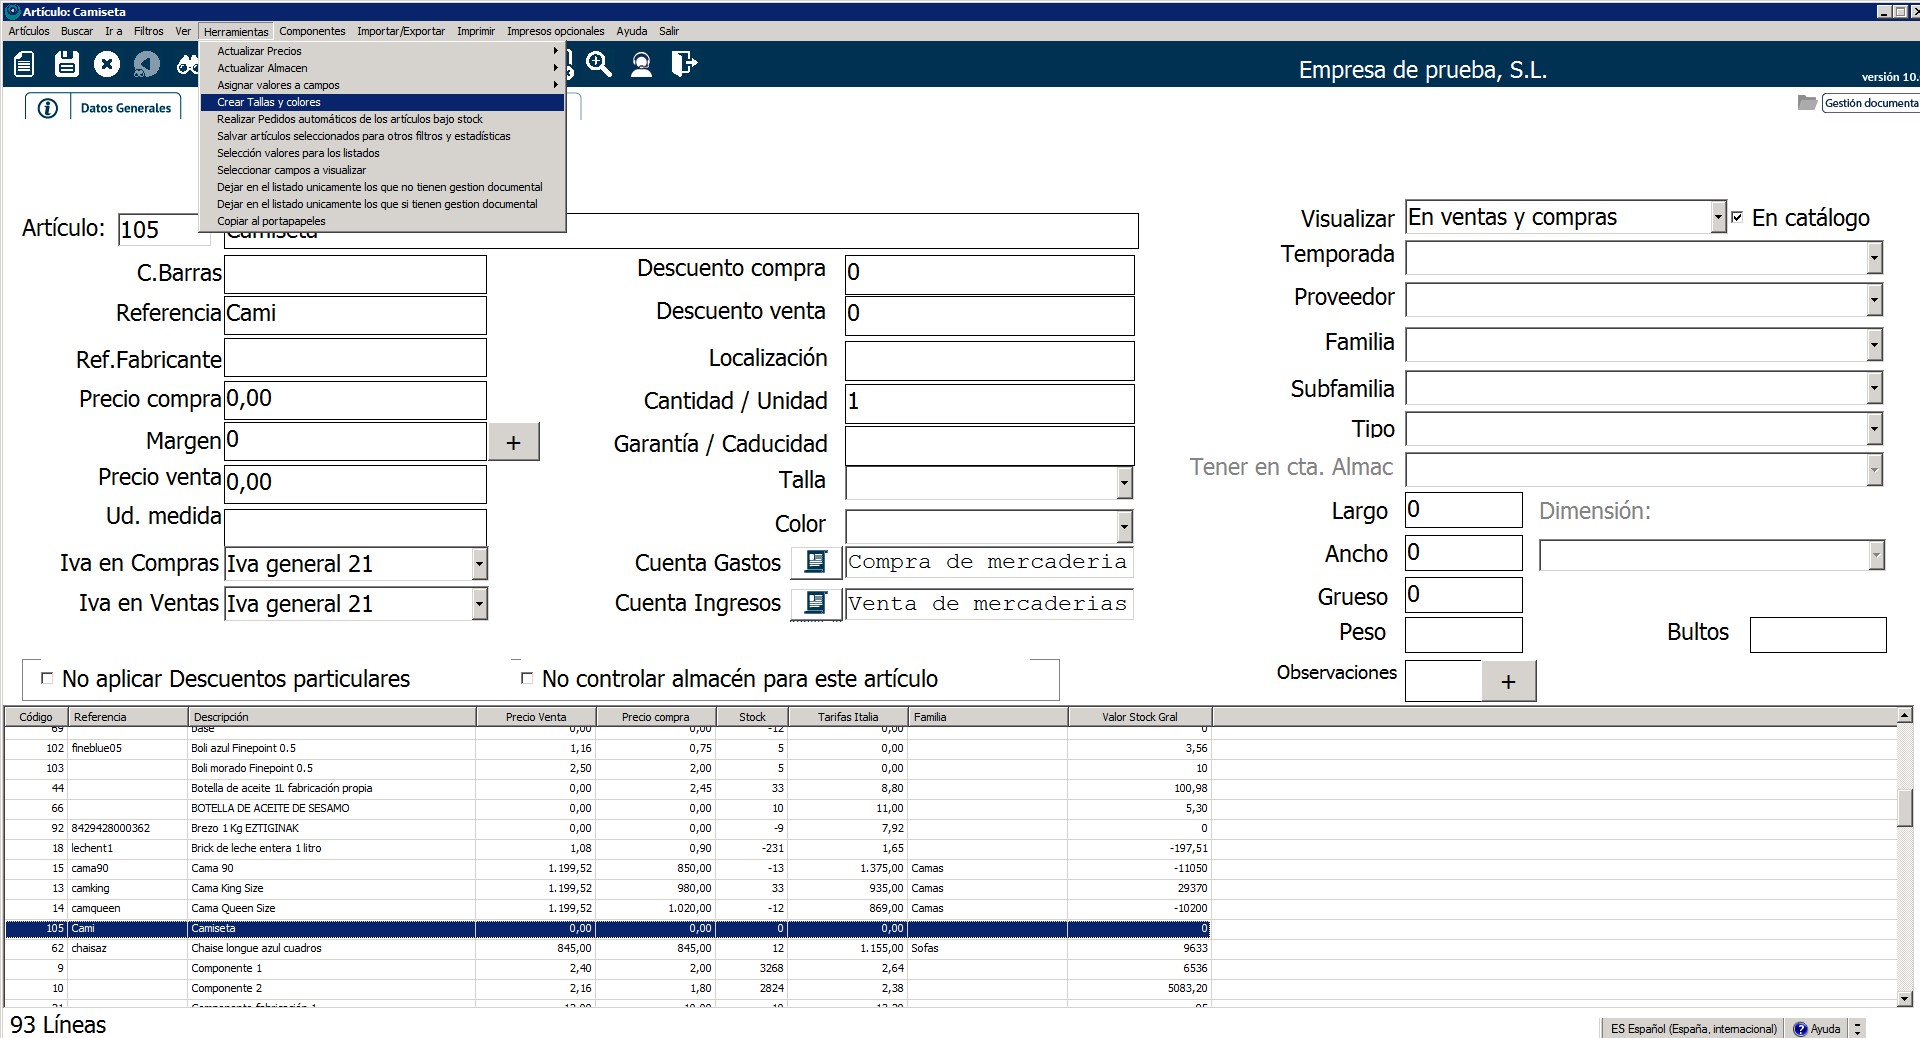Expand the Talla dropdown

[x=1124, y=483]
